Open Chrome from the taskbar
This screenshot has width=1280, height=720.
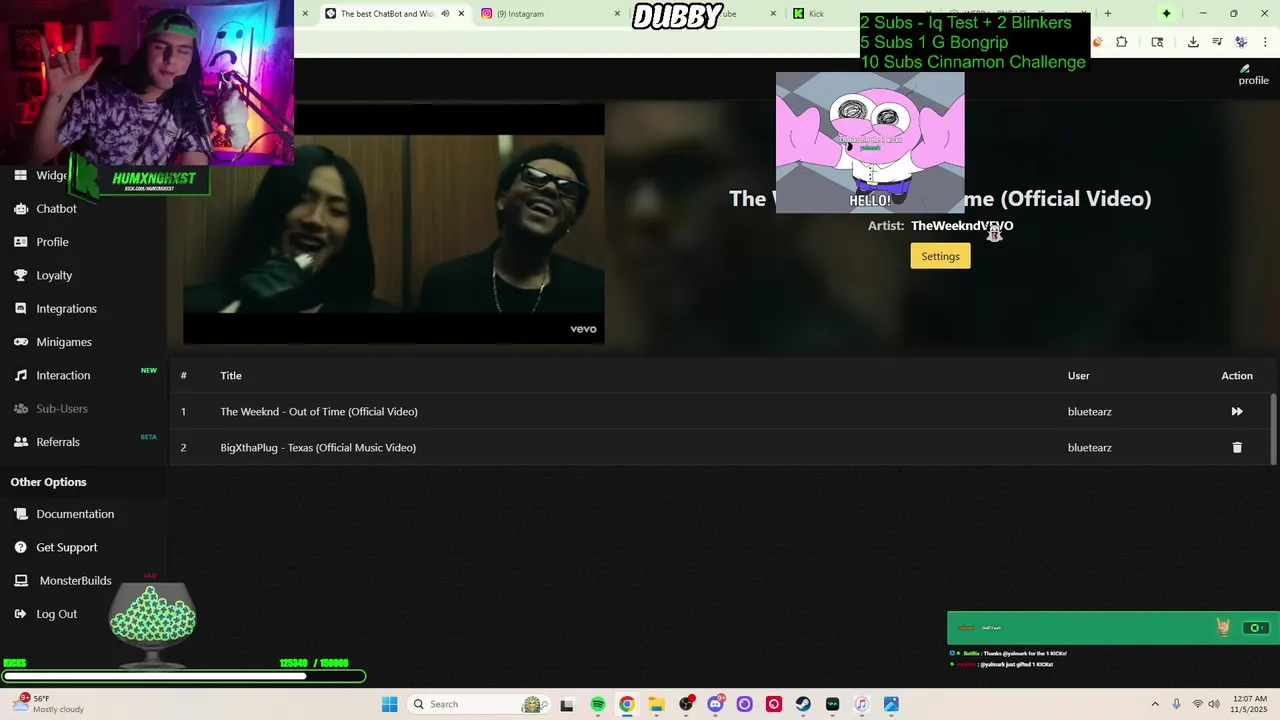[626, 704]
